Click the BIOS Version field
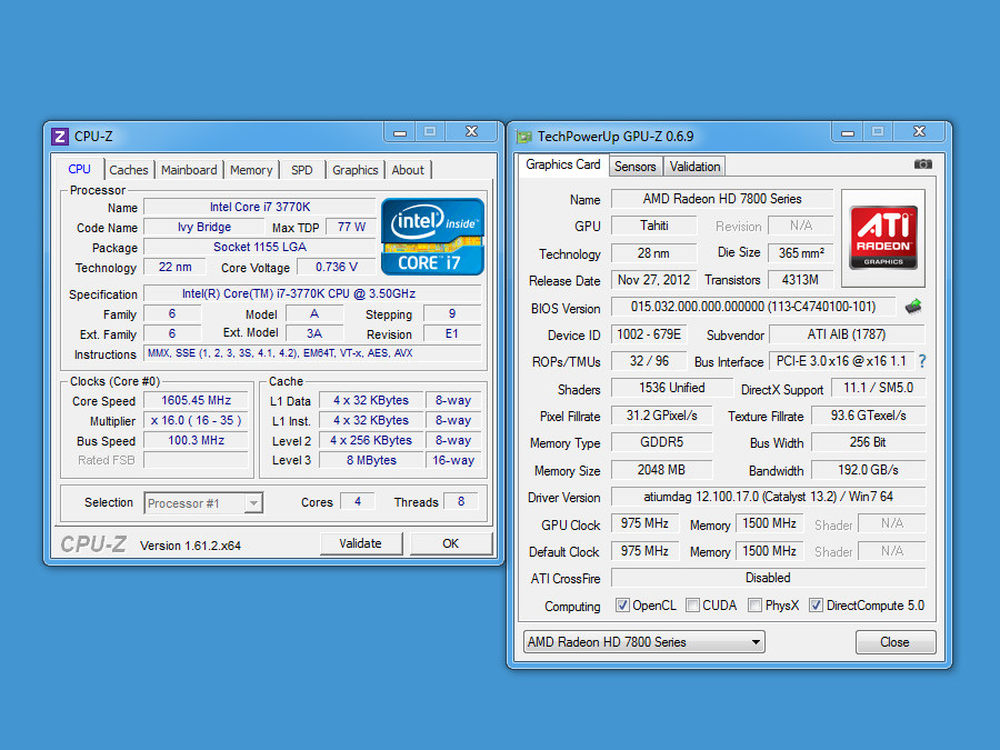Screen dimensions: 1000x750 click(753, 307)
